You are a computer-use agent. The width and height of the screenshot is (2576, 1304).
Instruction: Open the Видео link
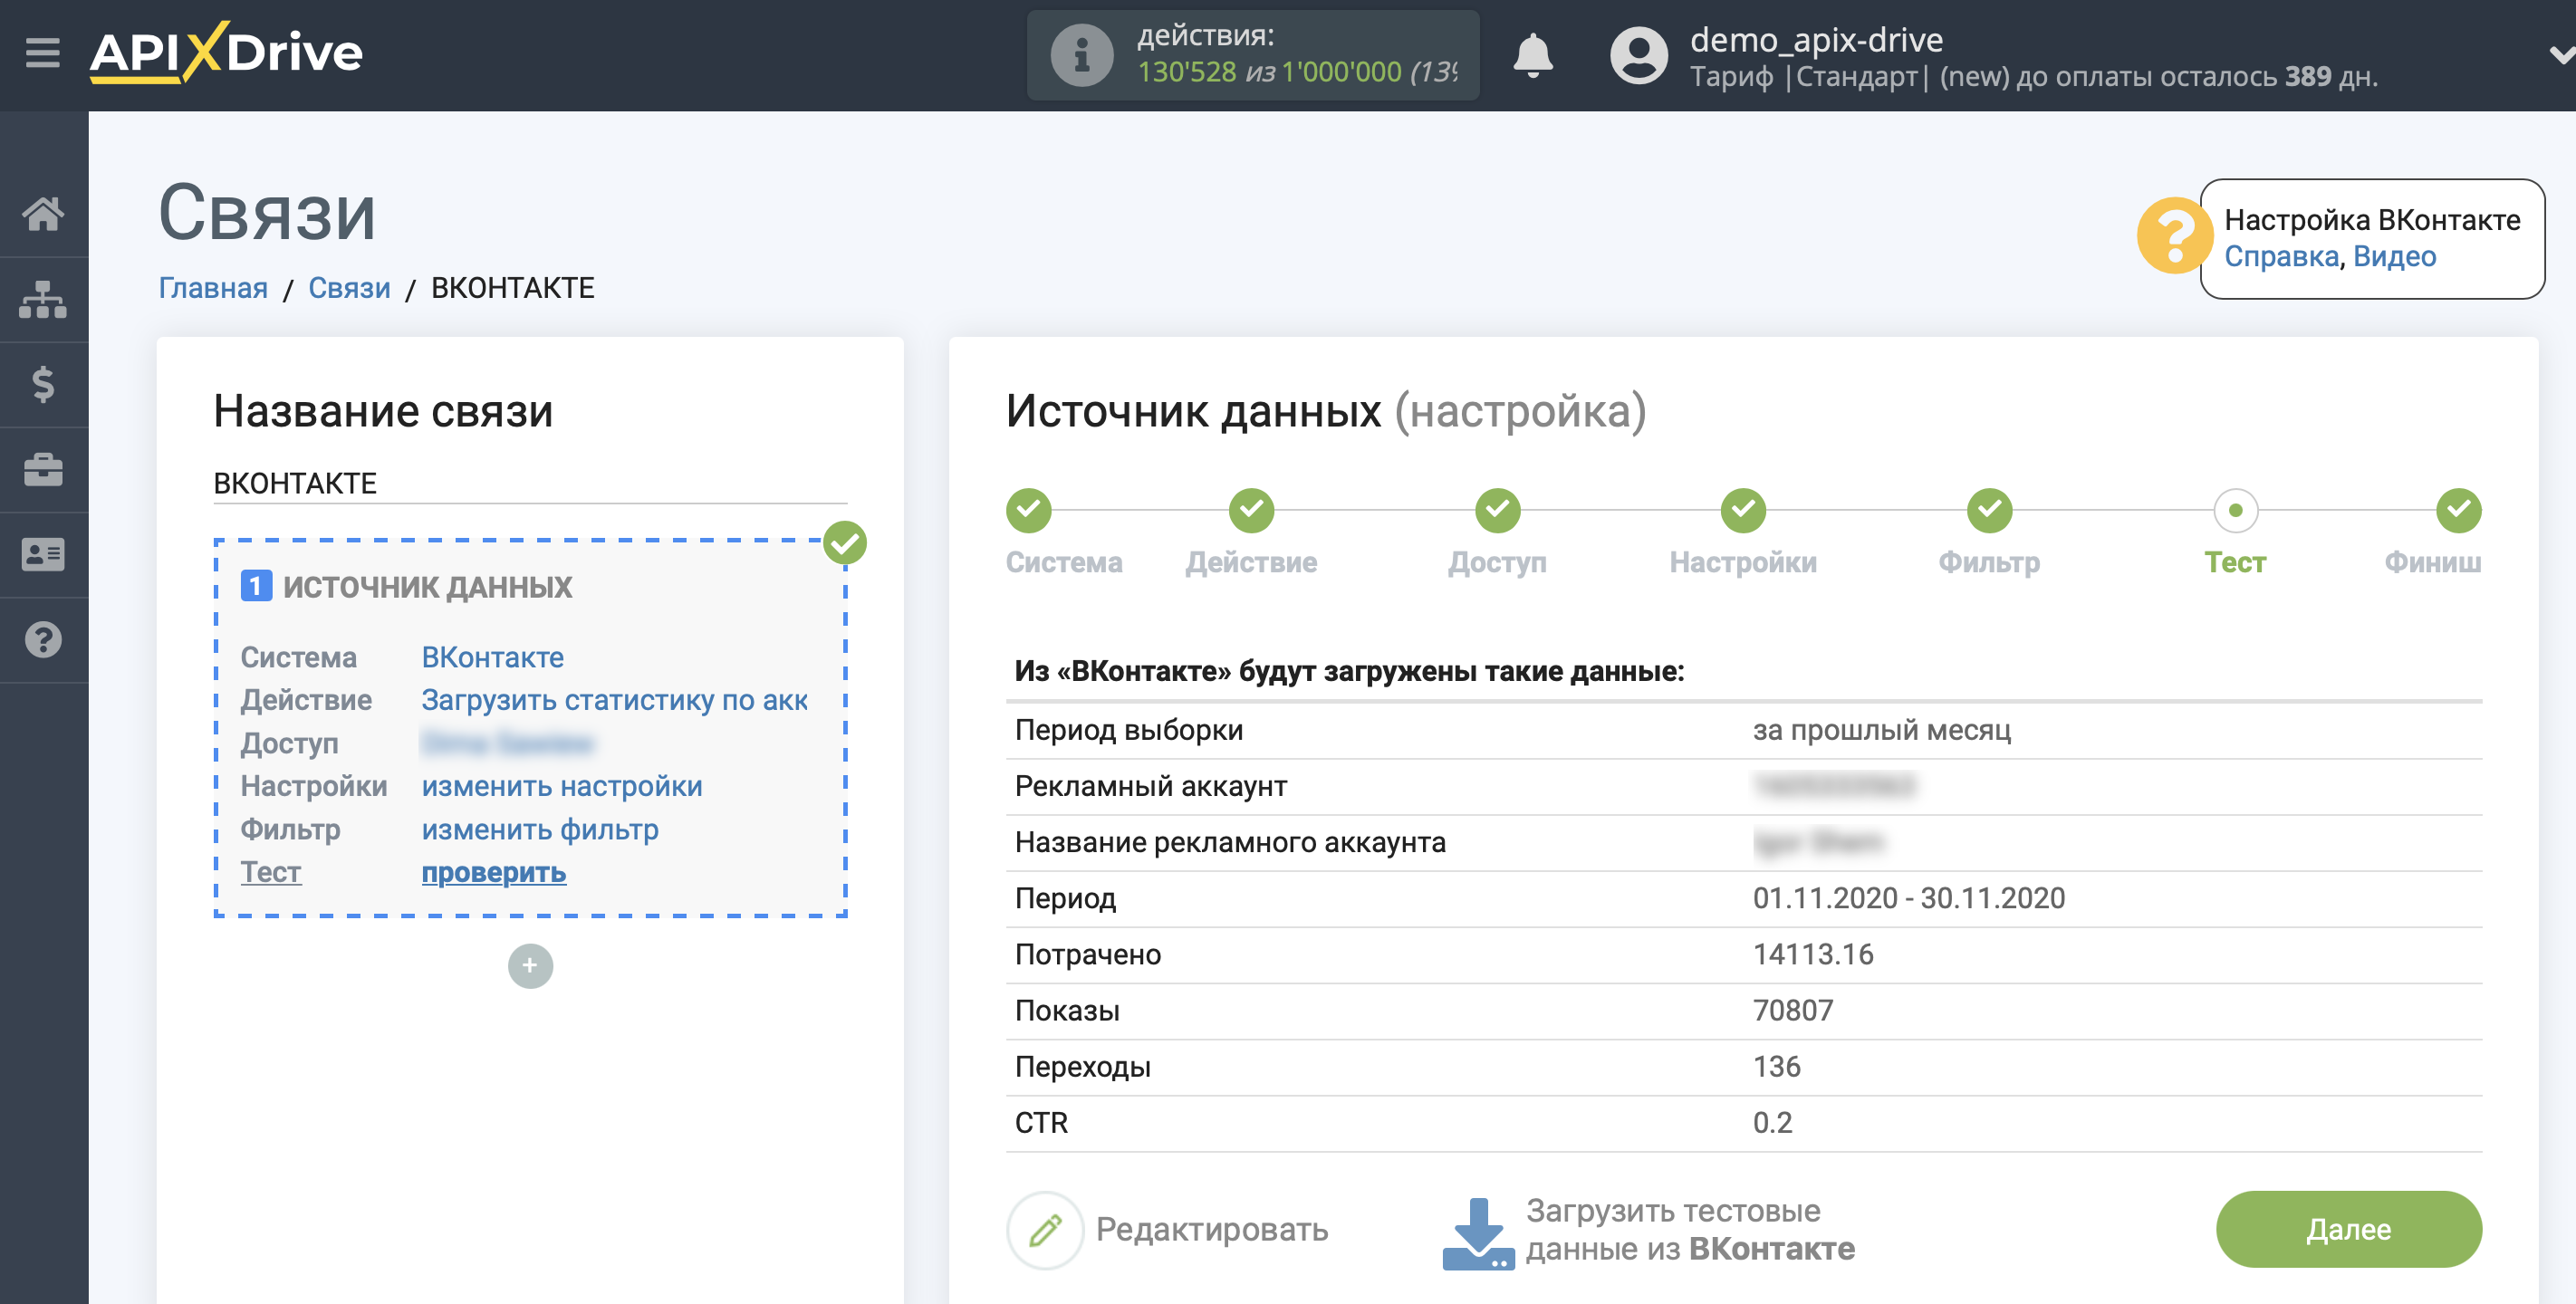[2394, 256]
